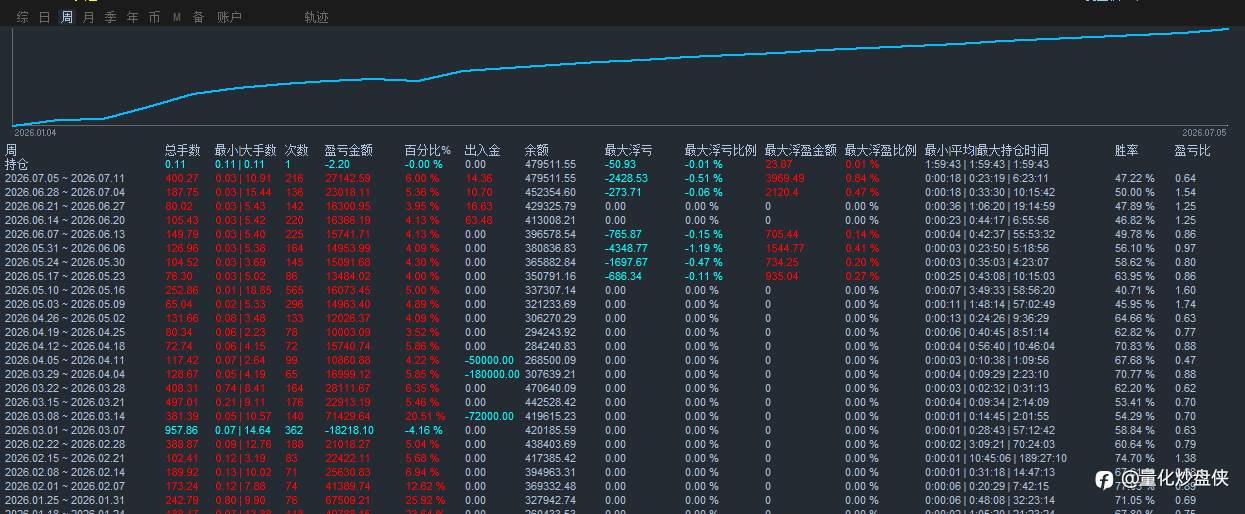Screen dimensions: 1245x514
Task: Select week row 2026.05.24 ~ 2026.05.30
Action: point(65,262)
